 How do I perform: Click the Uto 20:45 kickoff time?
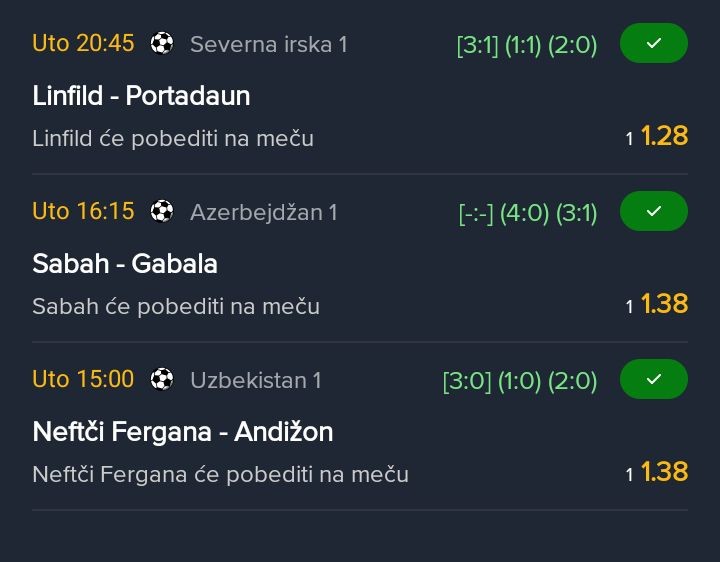coord(83,43)
